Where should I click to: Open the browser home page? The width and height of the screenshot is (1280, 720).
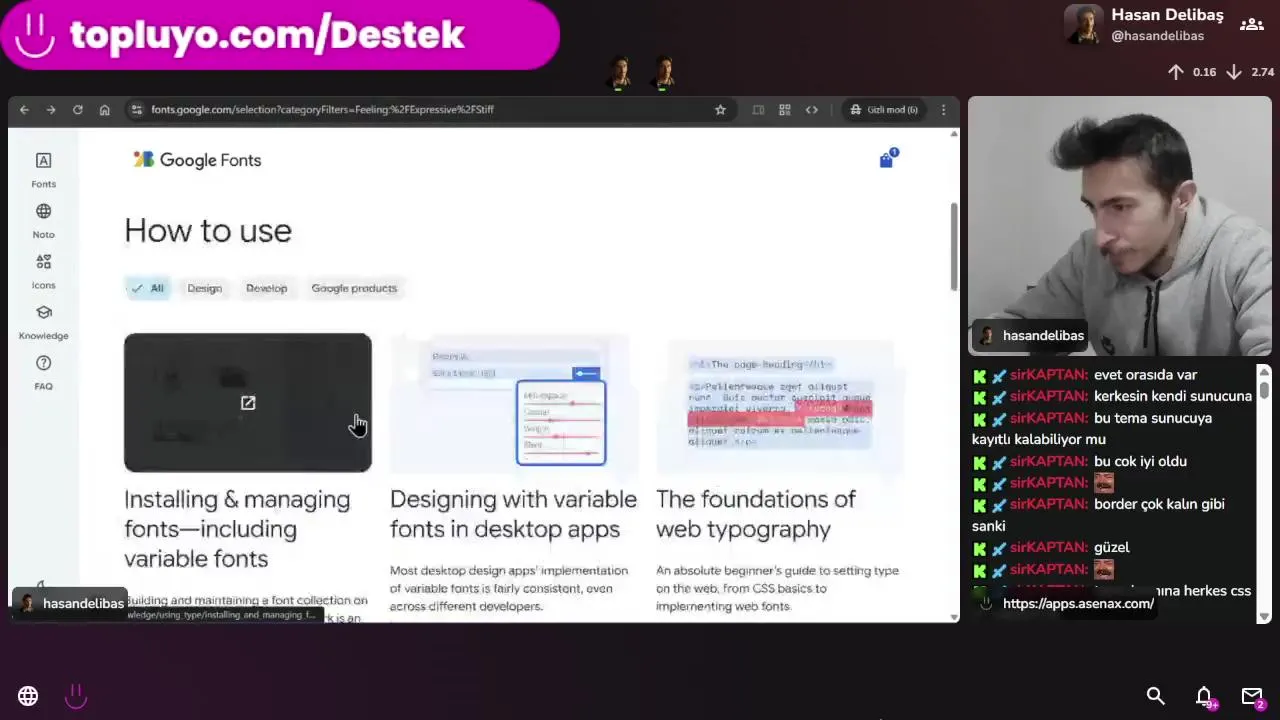(x=104, y=110)
